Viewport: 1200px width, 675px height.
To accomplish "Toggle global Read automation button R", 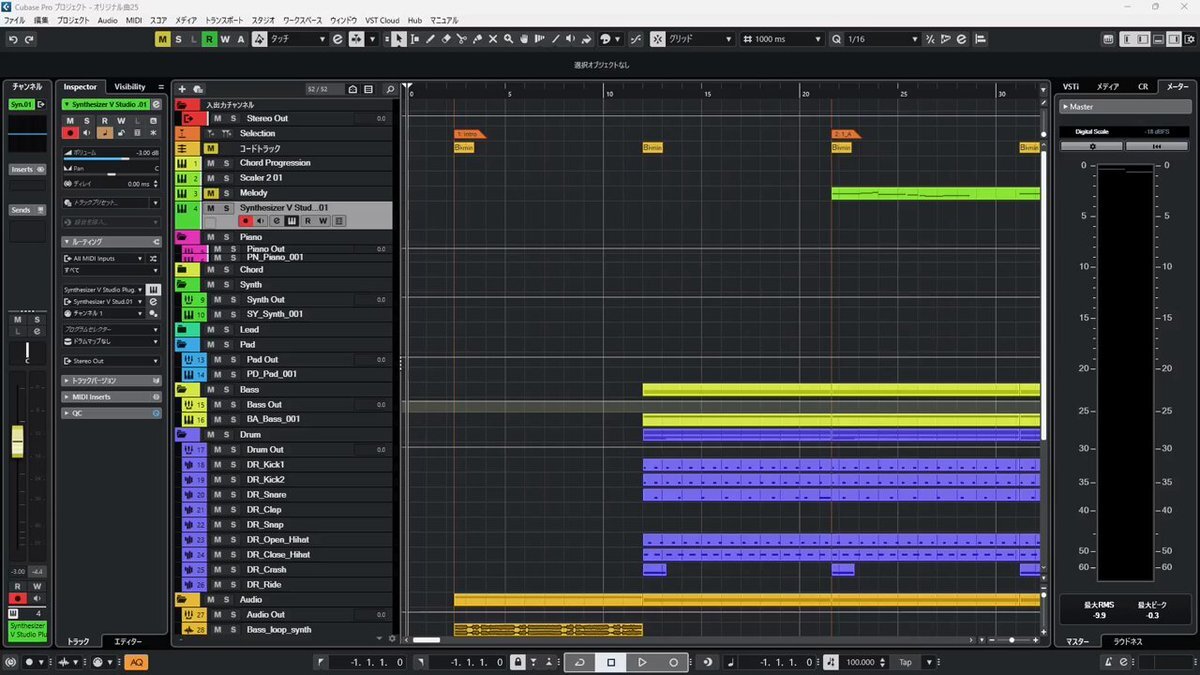I will click(x=209, y=39).
